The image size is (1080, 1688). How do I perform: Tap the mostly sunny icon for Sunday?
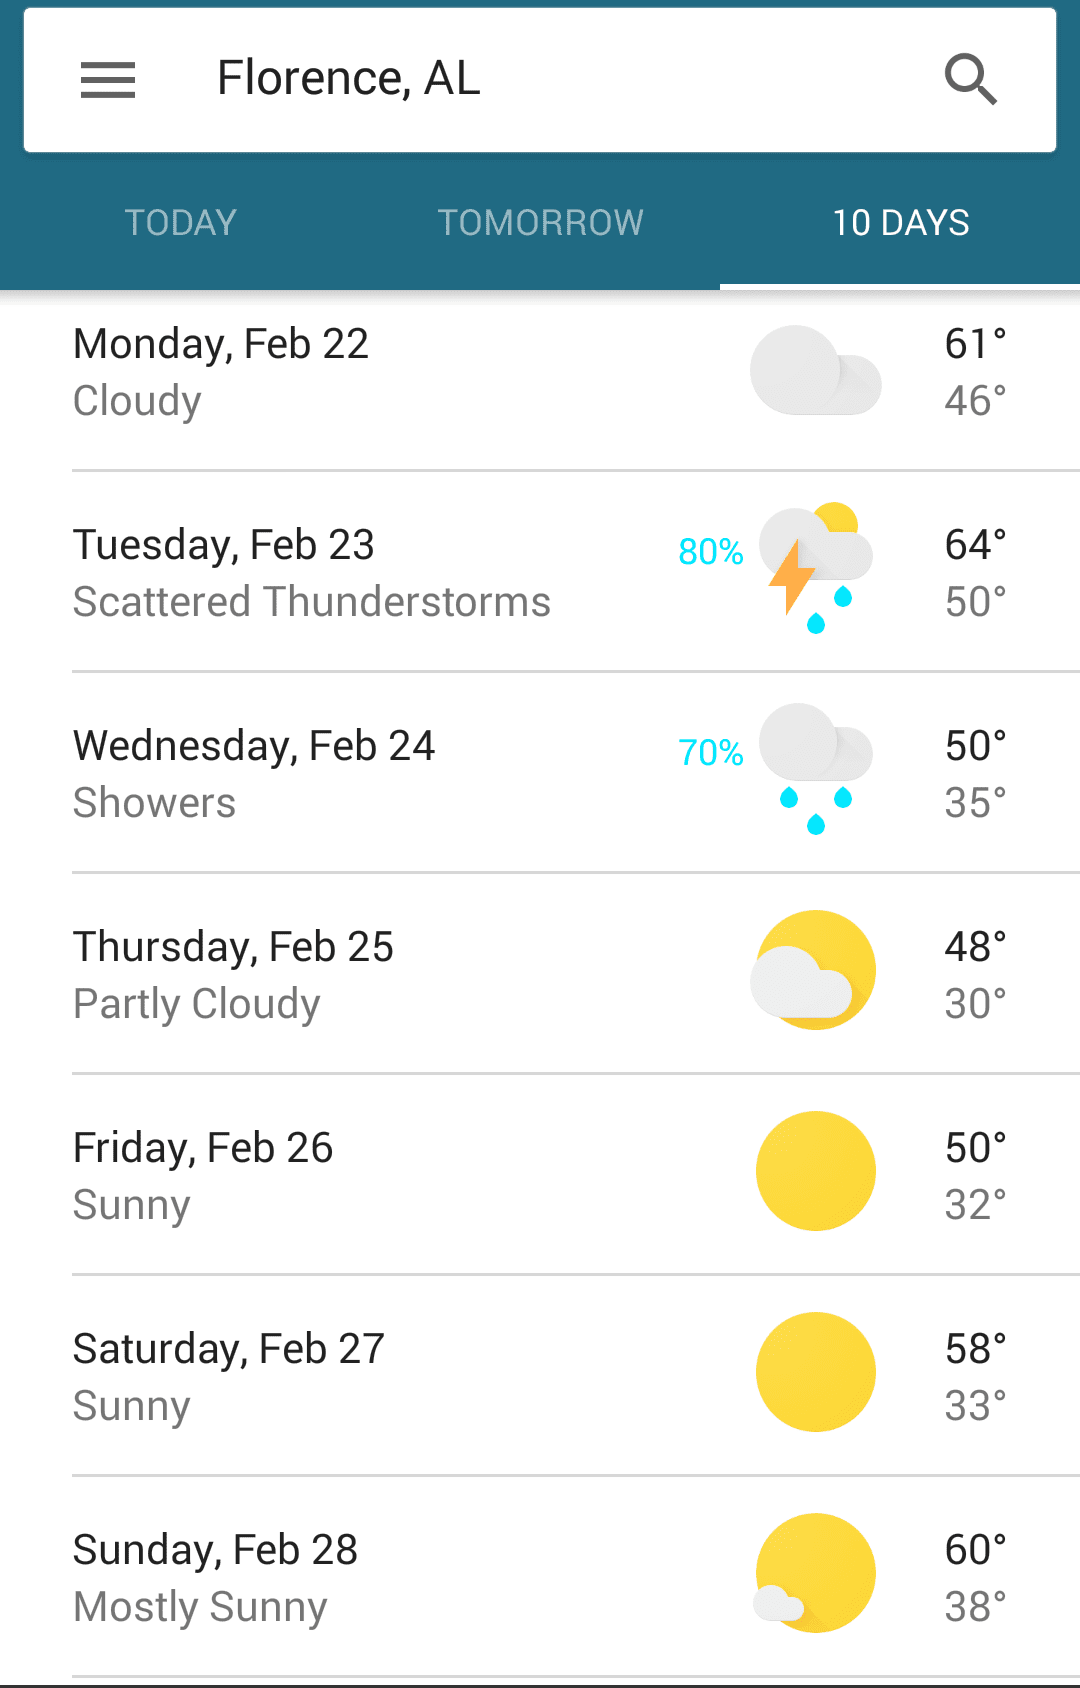[x=815, y=1573]
